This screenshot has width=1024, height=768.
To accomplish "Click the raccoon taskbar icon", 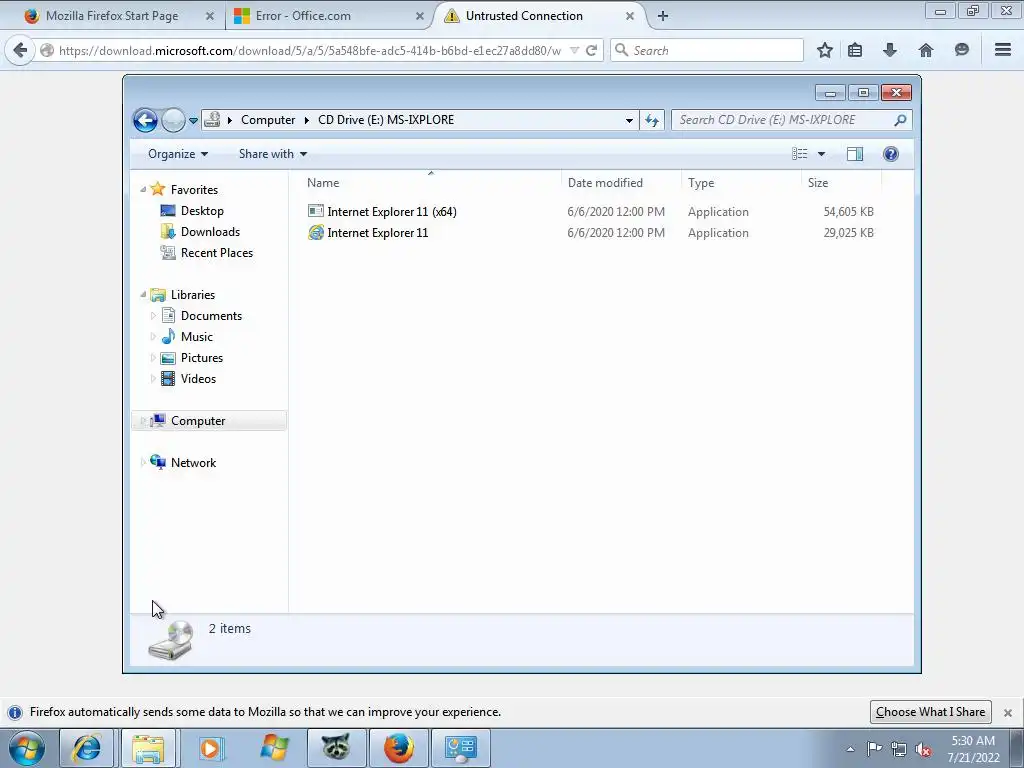I will (x=335, y=748).
